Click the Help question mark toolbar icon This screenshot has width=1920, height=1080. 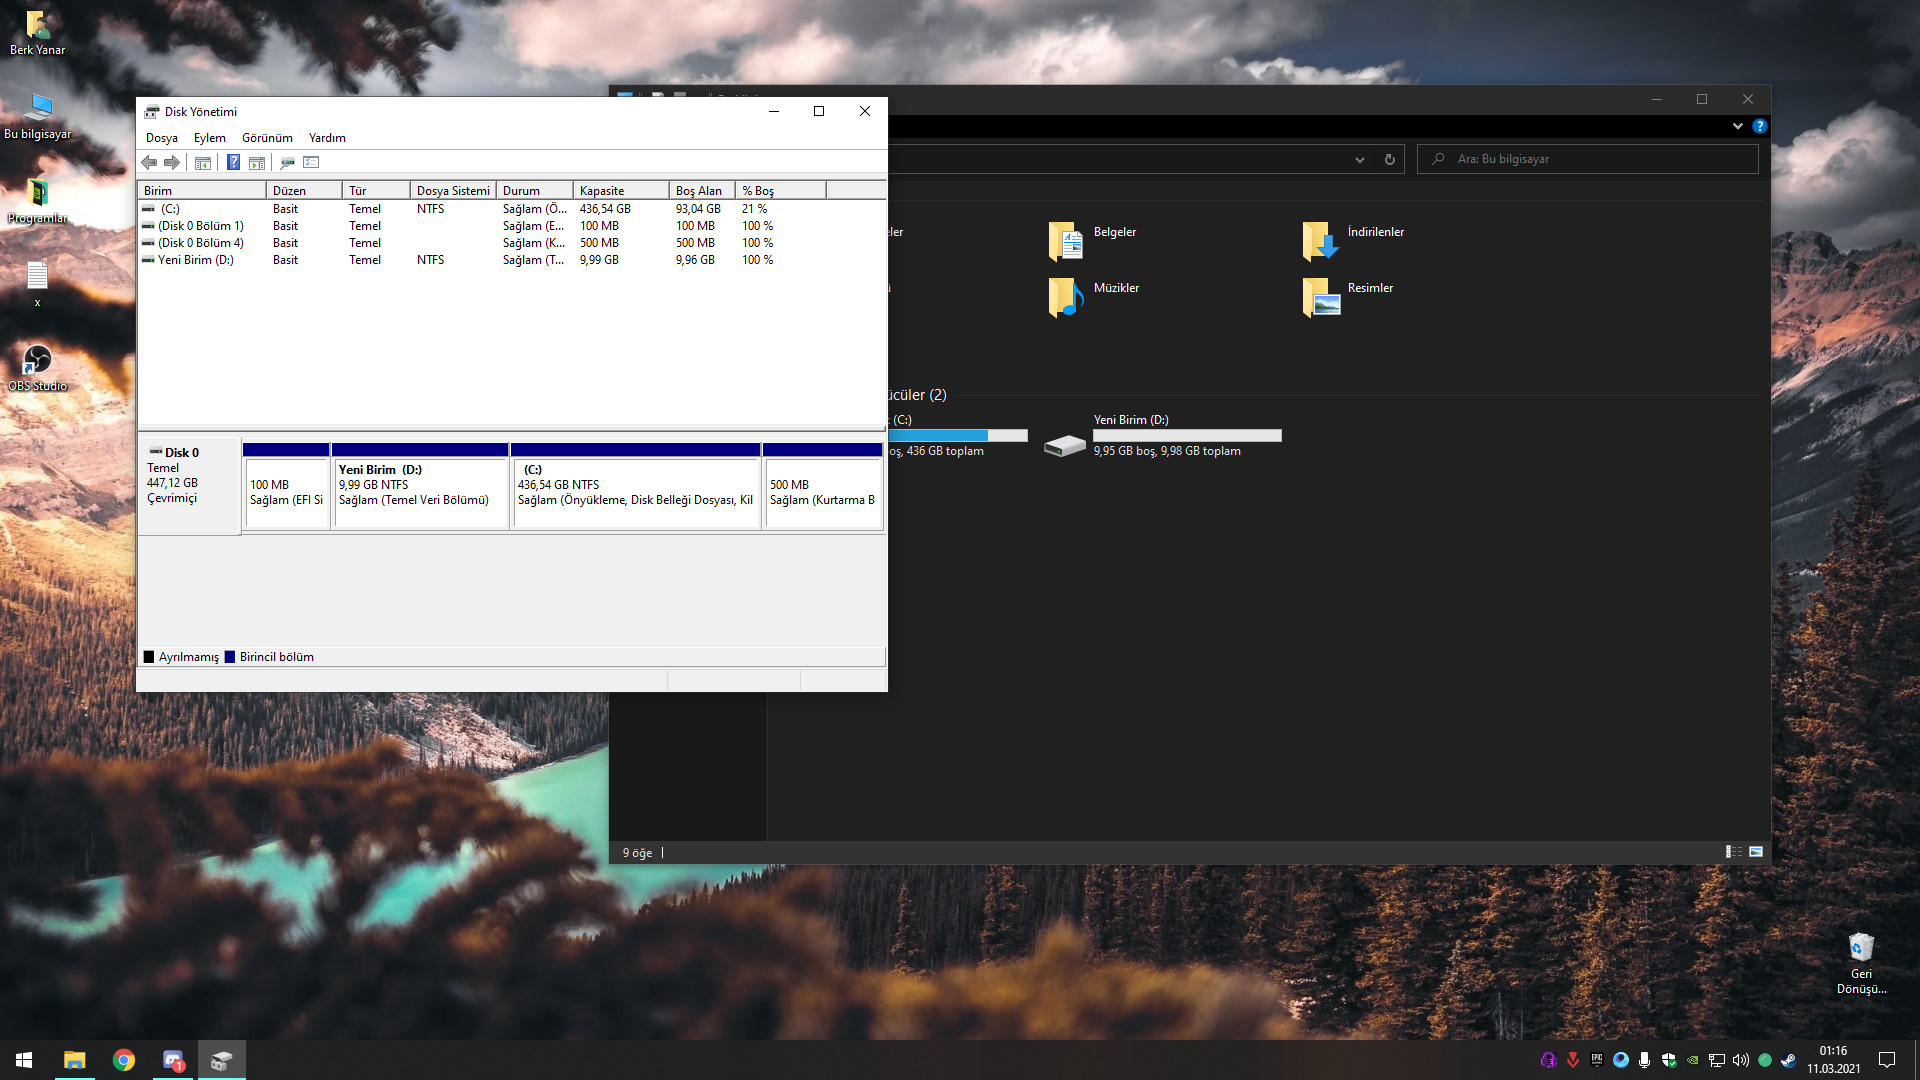[x=233, y=163]
